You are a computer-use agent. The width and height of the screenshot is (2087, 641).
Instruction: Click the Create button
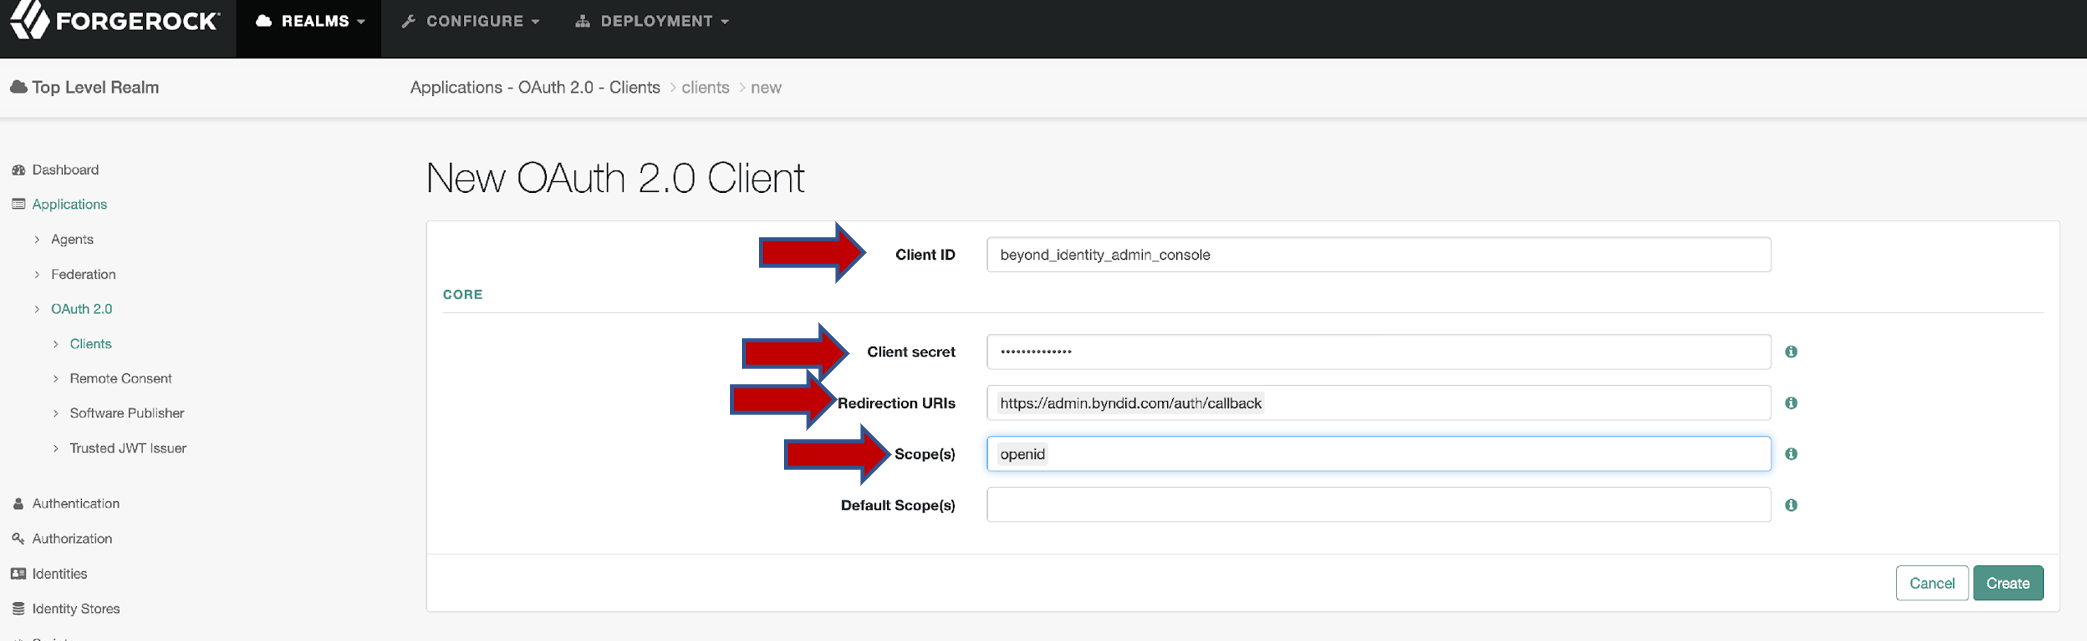pyautogui.click(x=2007, y=583)
